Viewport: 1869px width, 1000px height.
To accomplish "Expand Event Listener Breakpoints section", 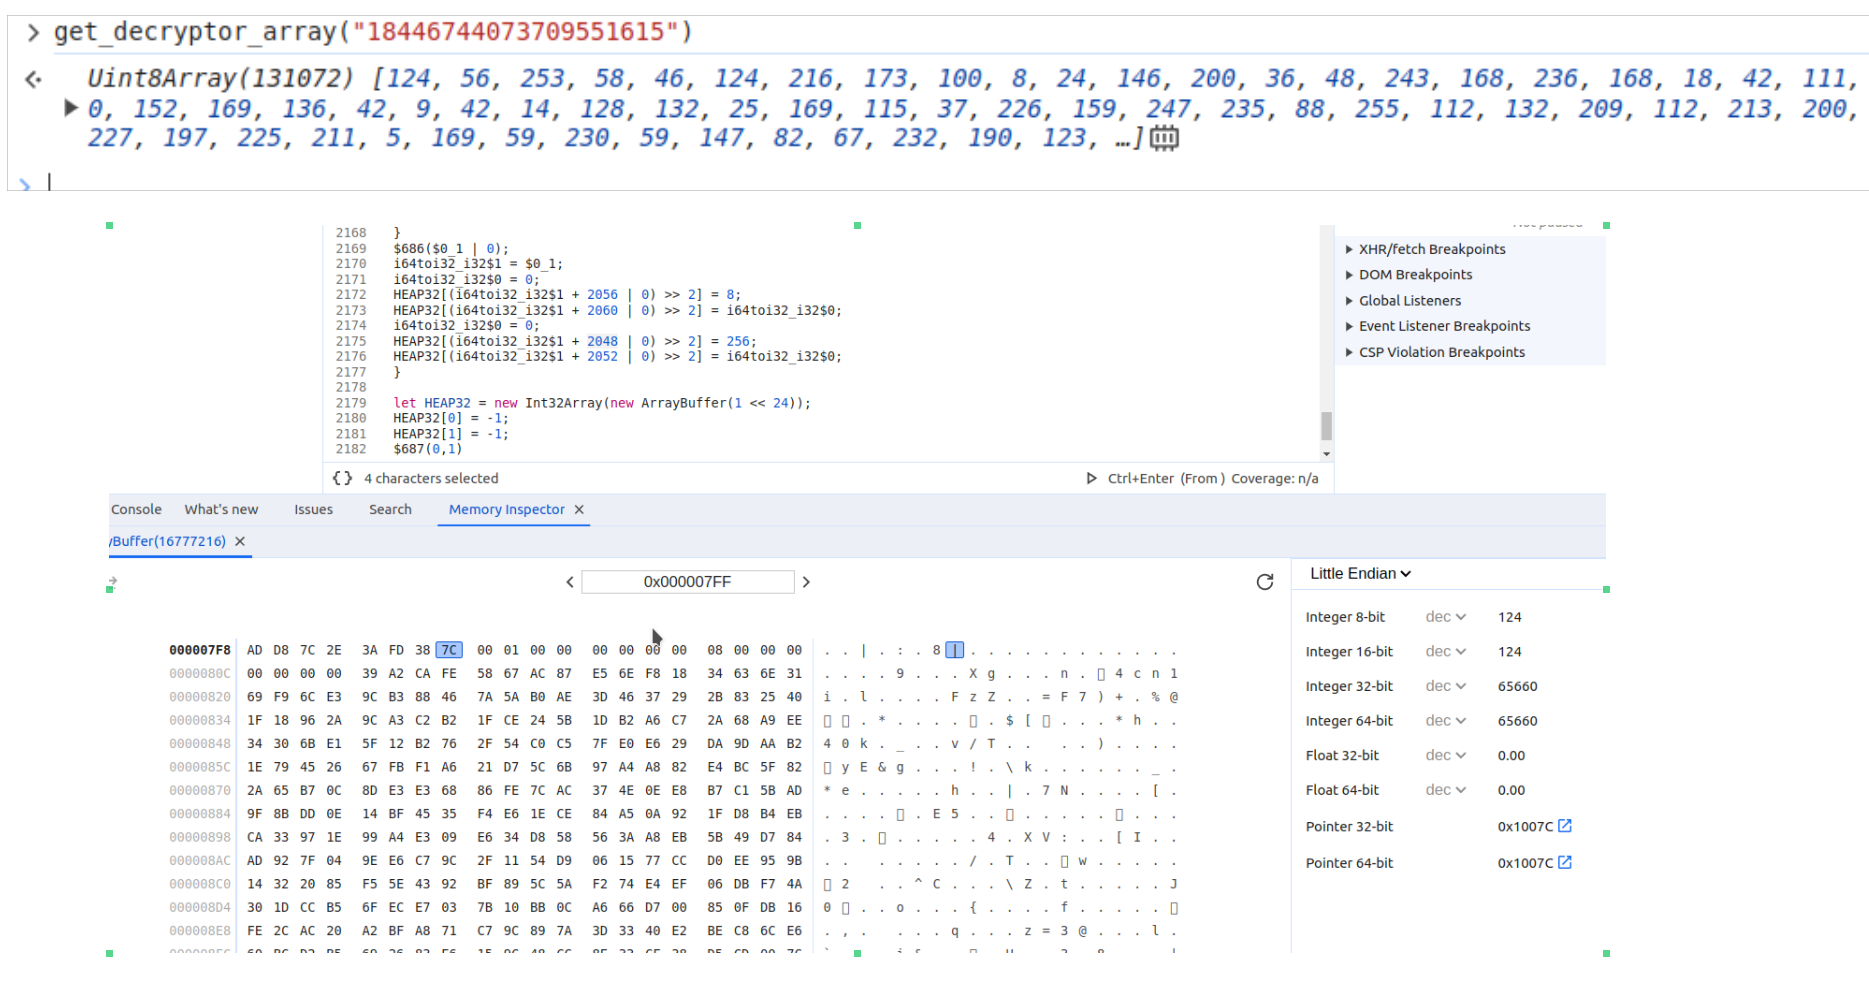I will click(x=1349, y=326).
